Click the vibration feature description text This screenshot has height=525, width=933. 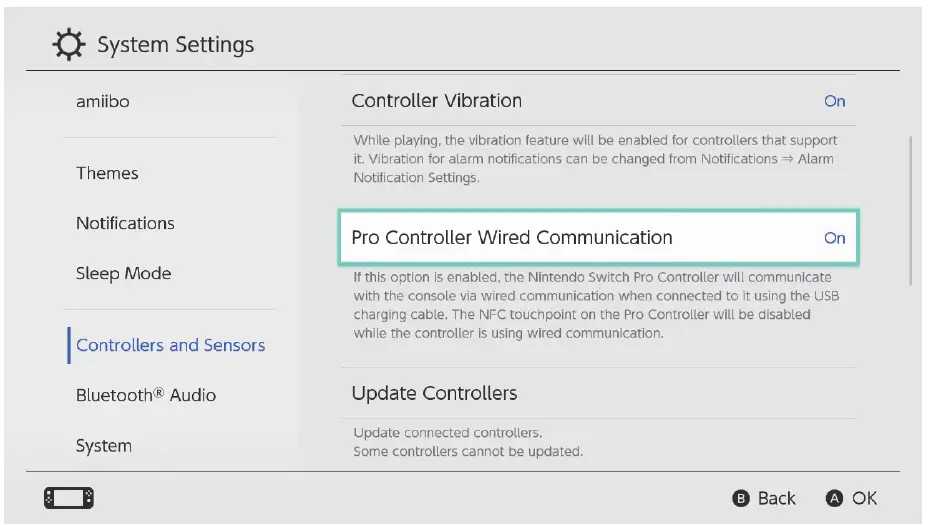pos(595,159)
